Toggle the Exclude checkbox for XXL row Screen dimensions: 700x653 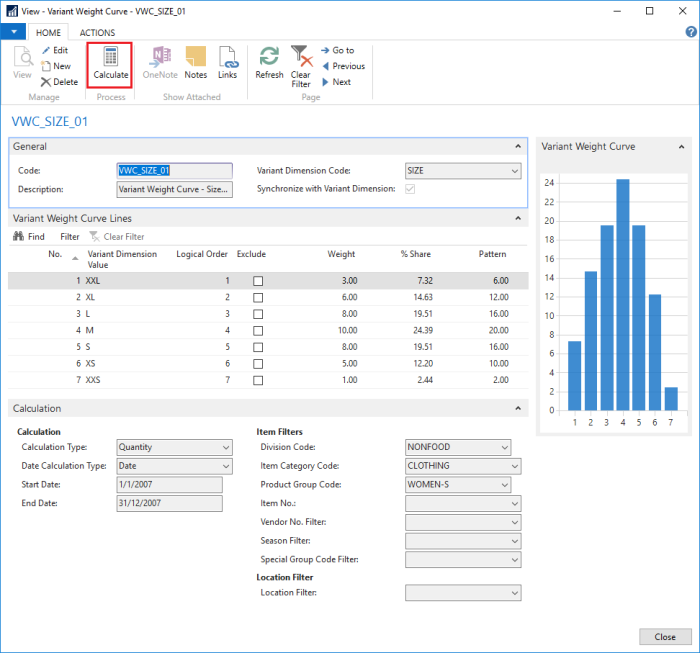click(x=258, y=282)
